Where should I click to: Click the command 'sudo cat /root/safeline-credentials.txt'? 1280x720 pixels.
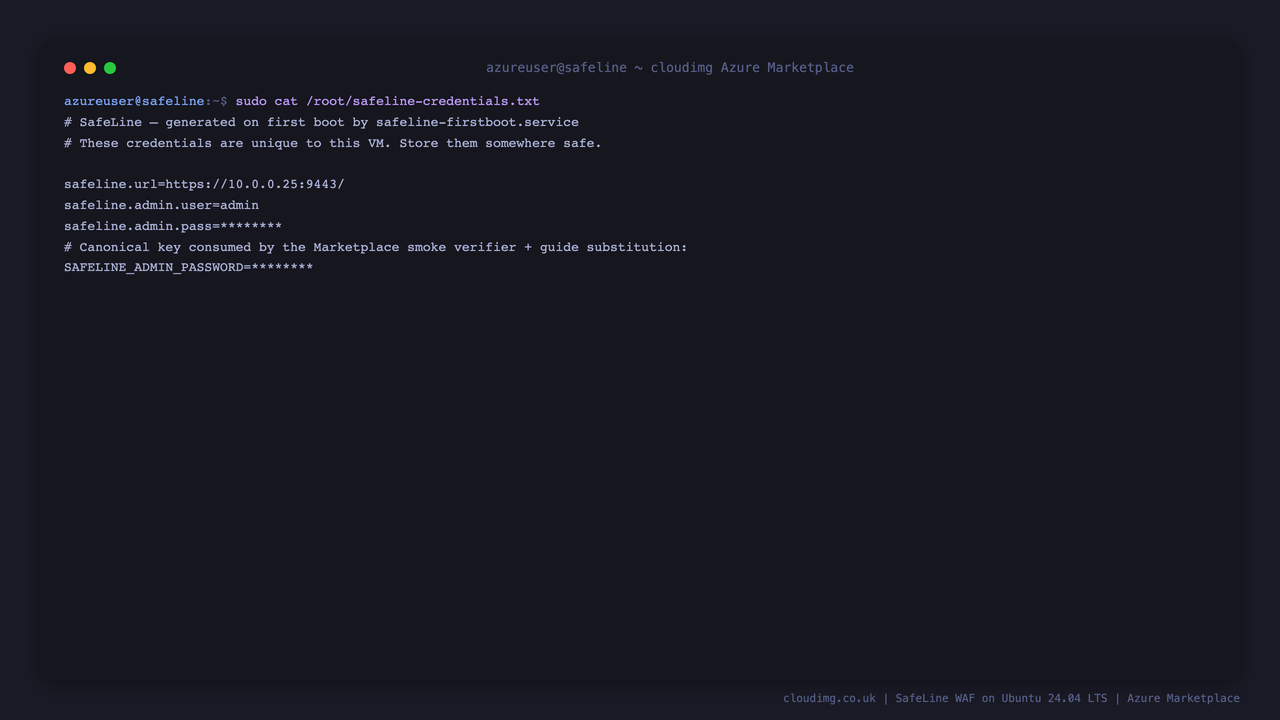pyautogui.click(x=388, y=101)
